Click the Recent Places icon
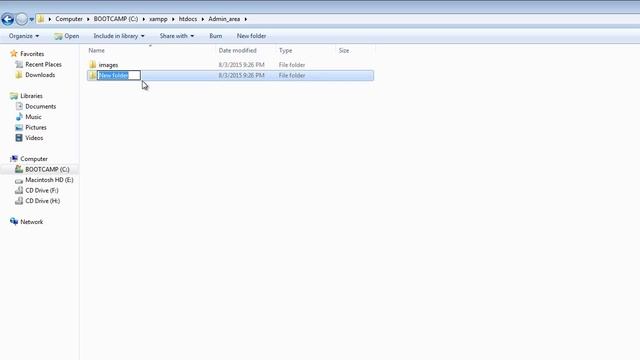This screenshot has height=360, width=640. [x=19, y=64]
